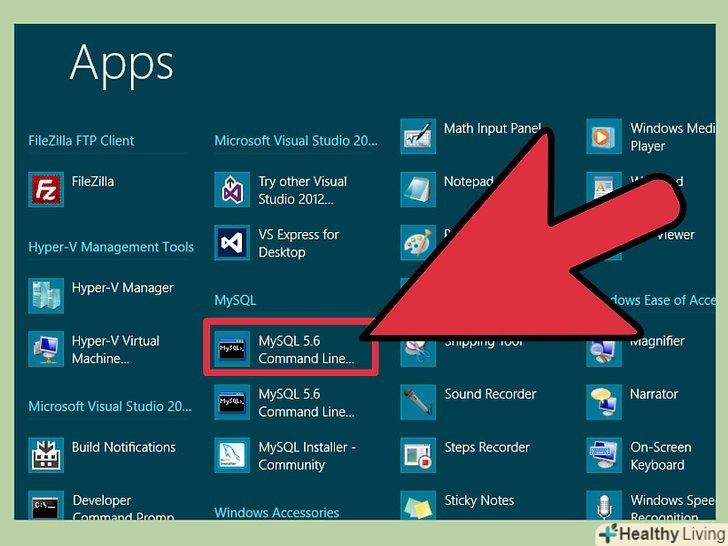The height and width of the screenshot is (546, 728).
Task: Open the FileZilla app icon
Action: pos(46,189)
